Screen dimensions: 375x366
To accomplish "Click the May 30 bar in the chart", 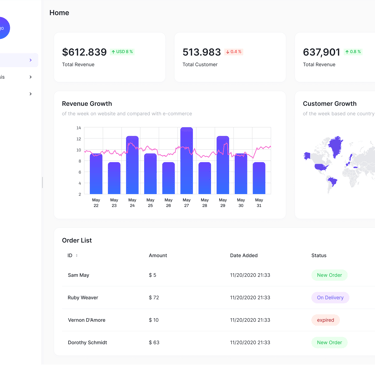I will tap(241, 174).
